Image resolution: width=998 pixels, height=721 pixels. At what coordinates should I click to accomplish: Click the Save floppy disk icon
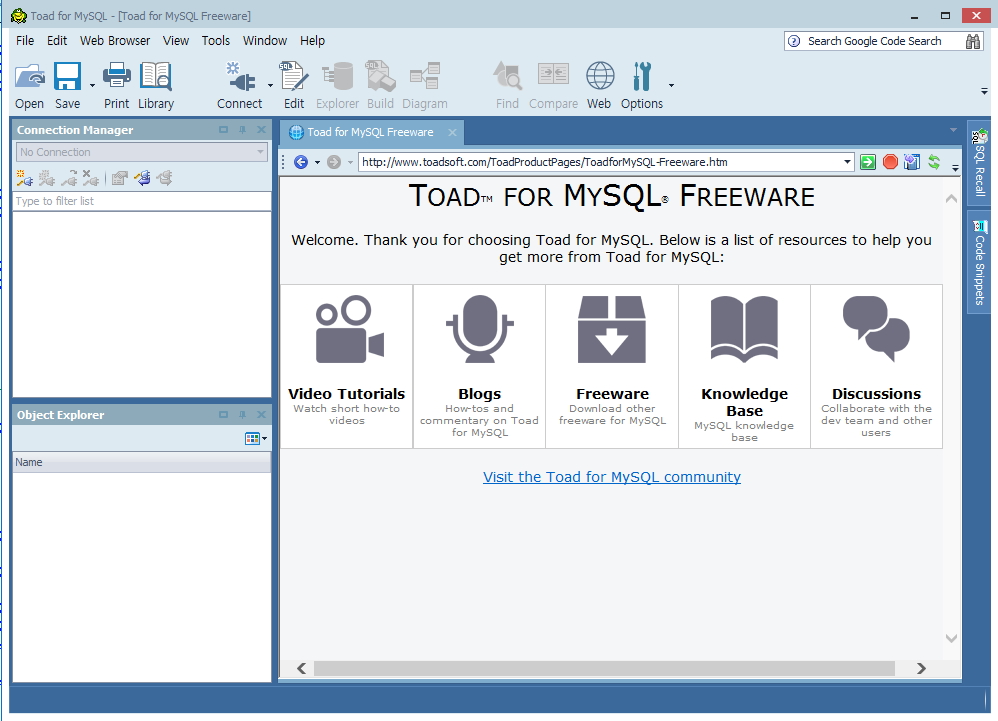67,77
